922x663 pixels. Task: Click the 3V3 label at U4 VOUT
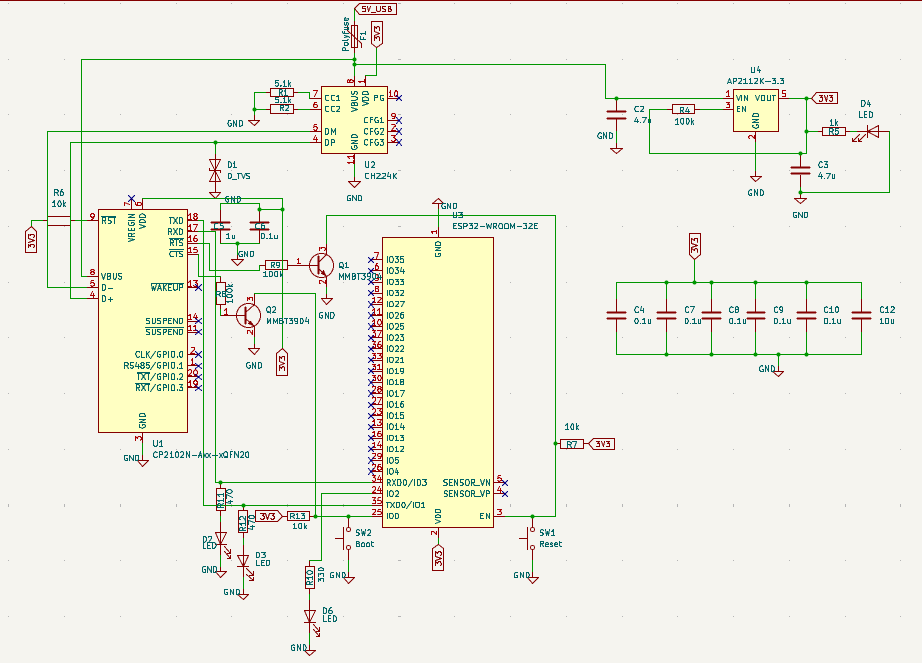pos(825,98)
